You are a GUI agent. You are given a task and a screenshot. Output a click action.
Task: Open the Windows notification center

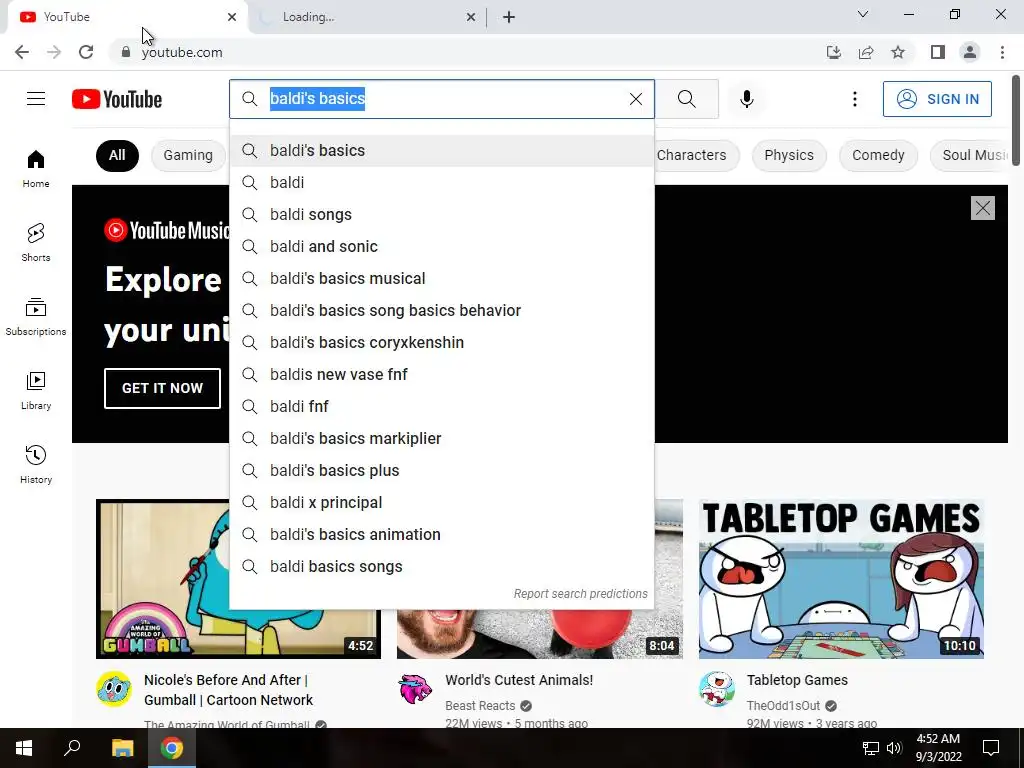[991, 748]
